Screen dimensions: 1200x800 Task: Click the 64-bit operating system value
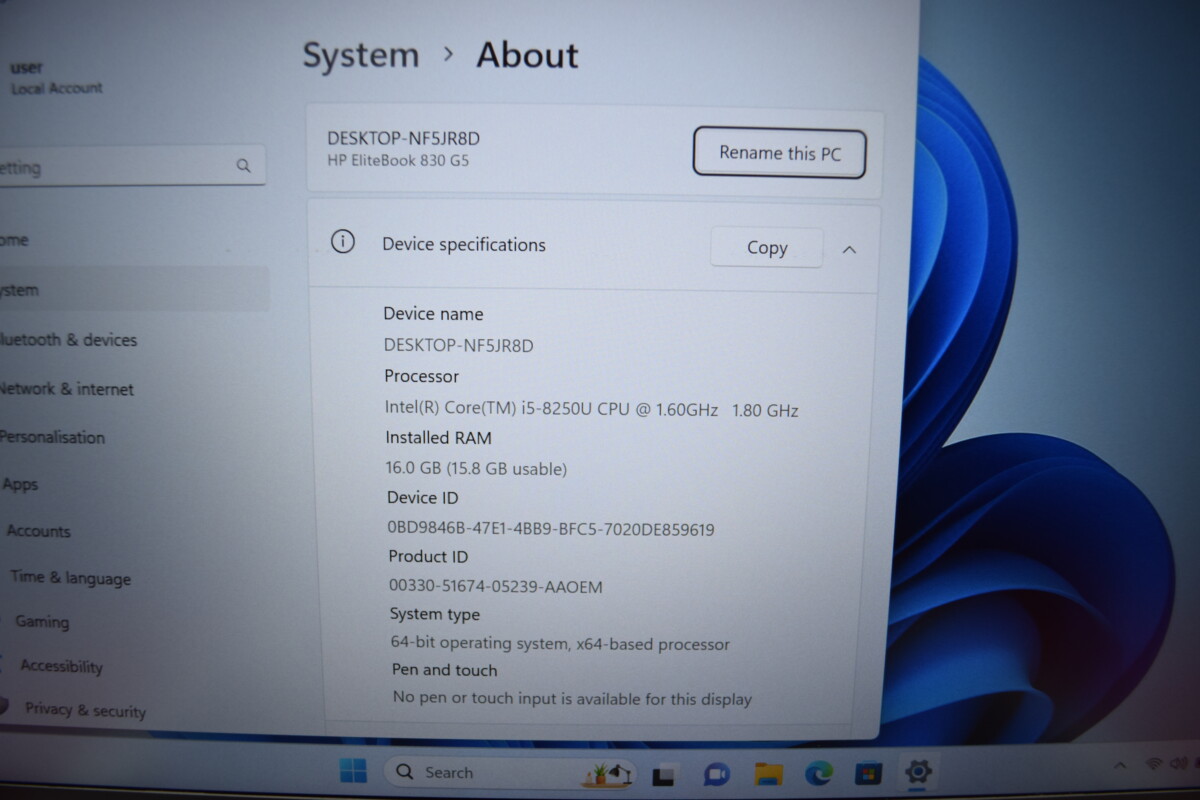560,644
